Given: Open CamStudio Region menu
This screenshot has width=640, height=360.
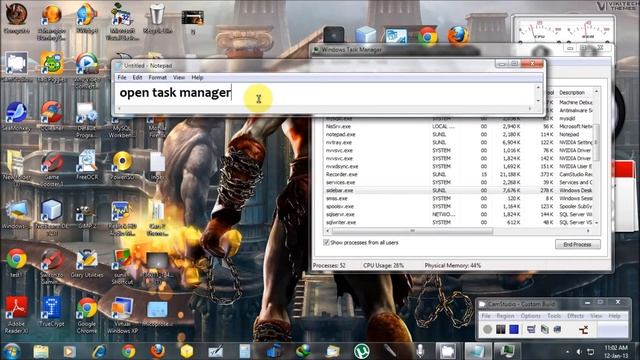Looking at the screenshot, I should pyautogui.click(x=505, y=316).
